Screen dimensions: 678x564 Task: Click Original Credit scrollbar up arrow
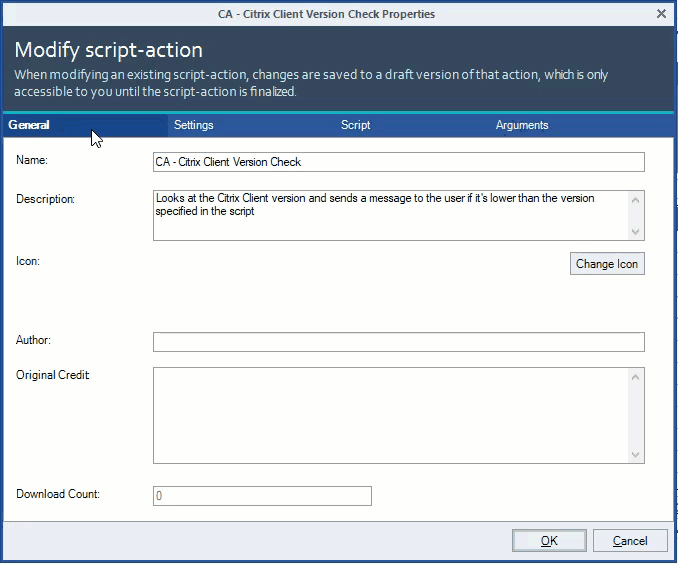point(635,377)
